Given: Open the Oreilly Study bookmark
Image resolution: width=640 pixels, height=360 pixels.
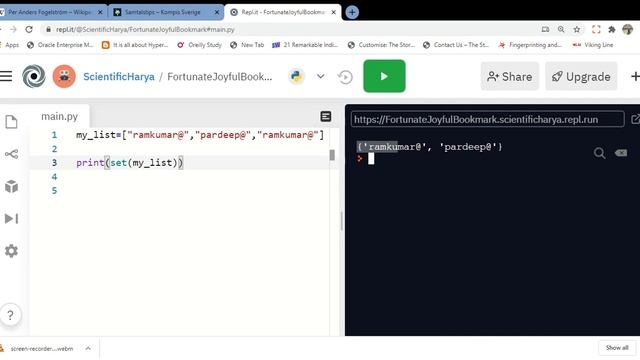Looking at the screenshot, I should 199,45.
